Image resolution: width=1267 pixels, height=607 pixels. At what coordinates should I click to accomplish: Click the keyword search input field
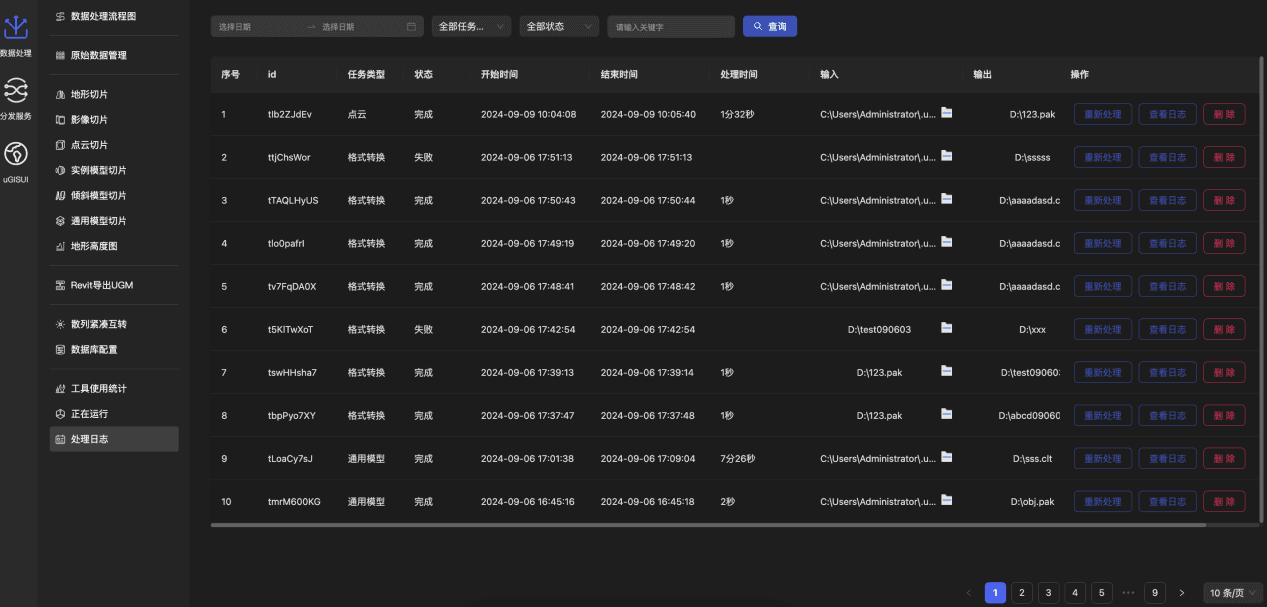670,27
